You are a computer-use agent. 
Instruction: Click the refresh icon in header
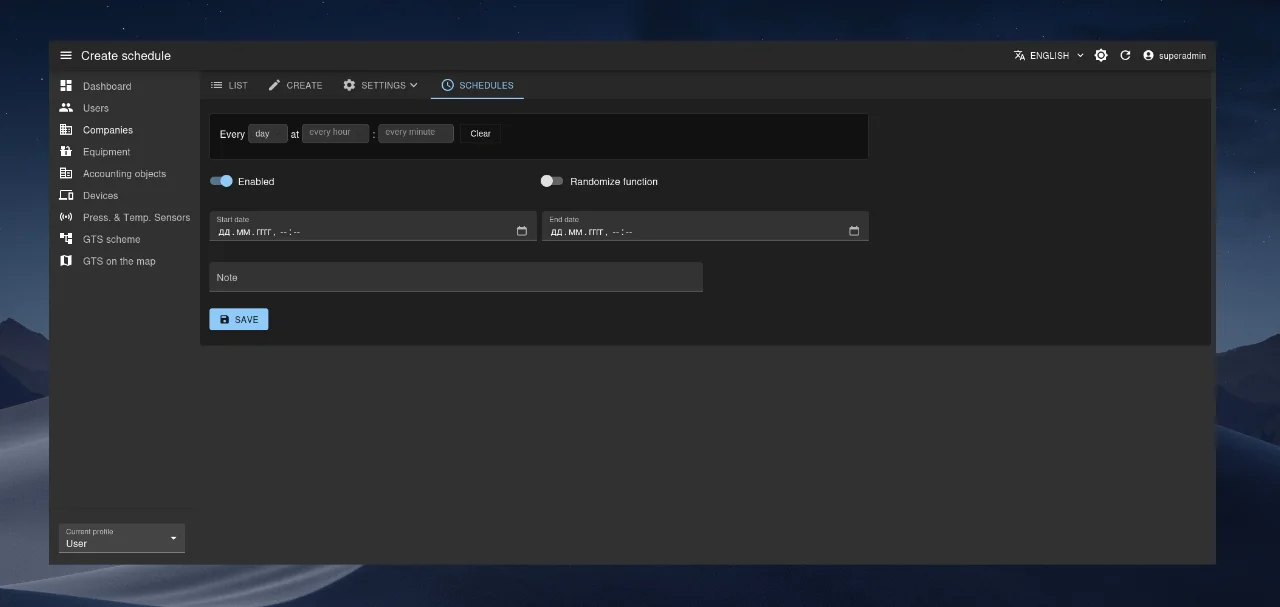tap(1125, 56)
